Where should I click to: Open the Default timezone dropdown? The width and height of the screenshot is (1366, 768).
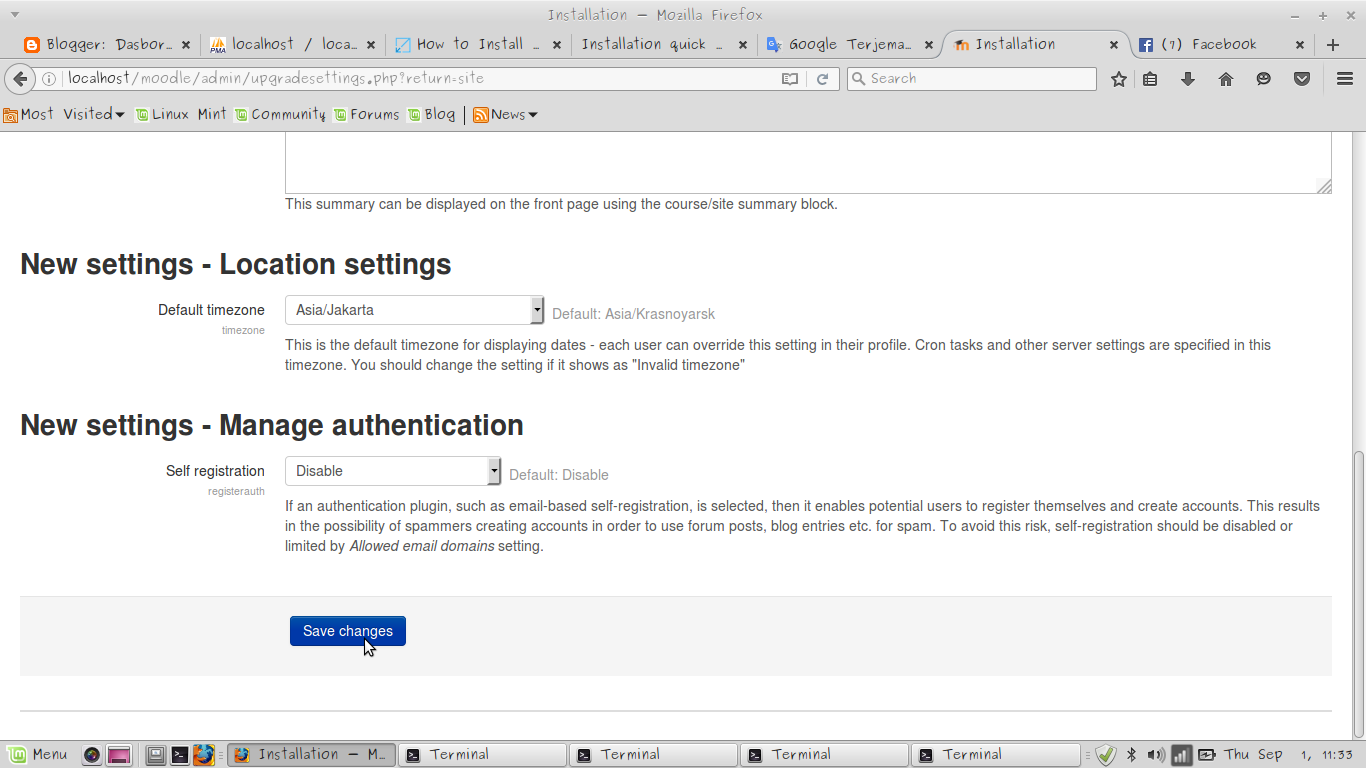(414, 310)
